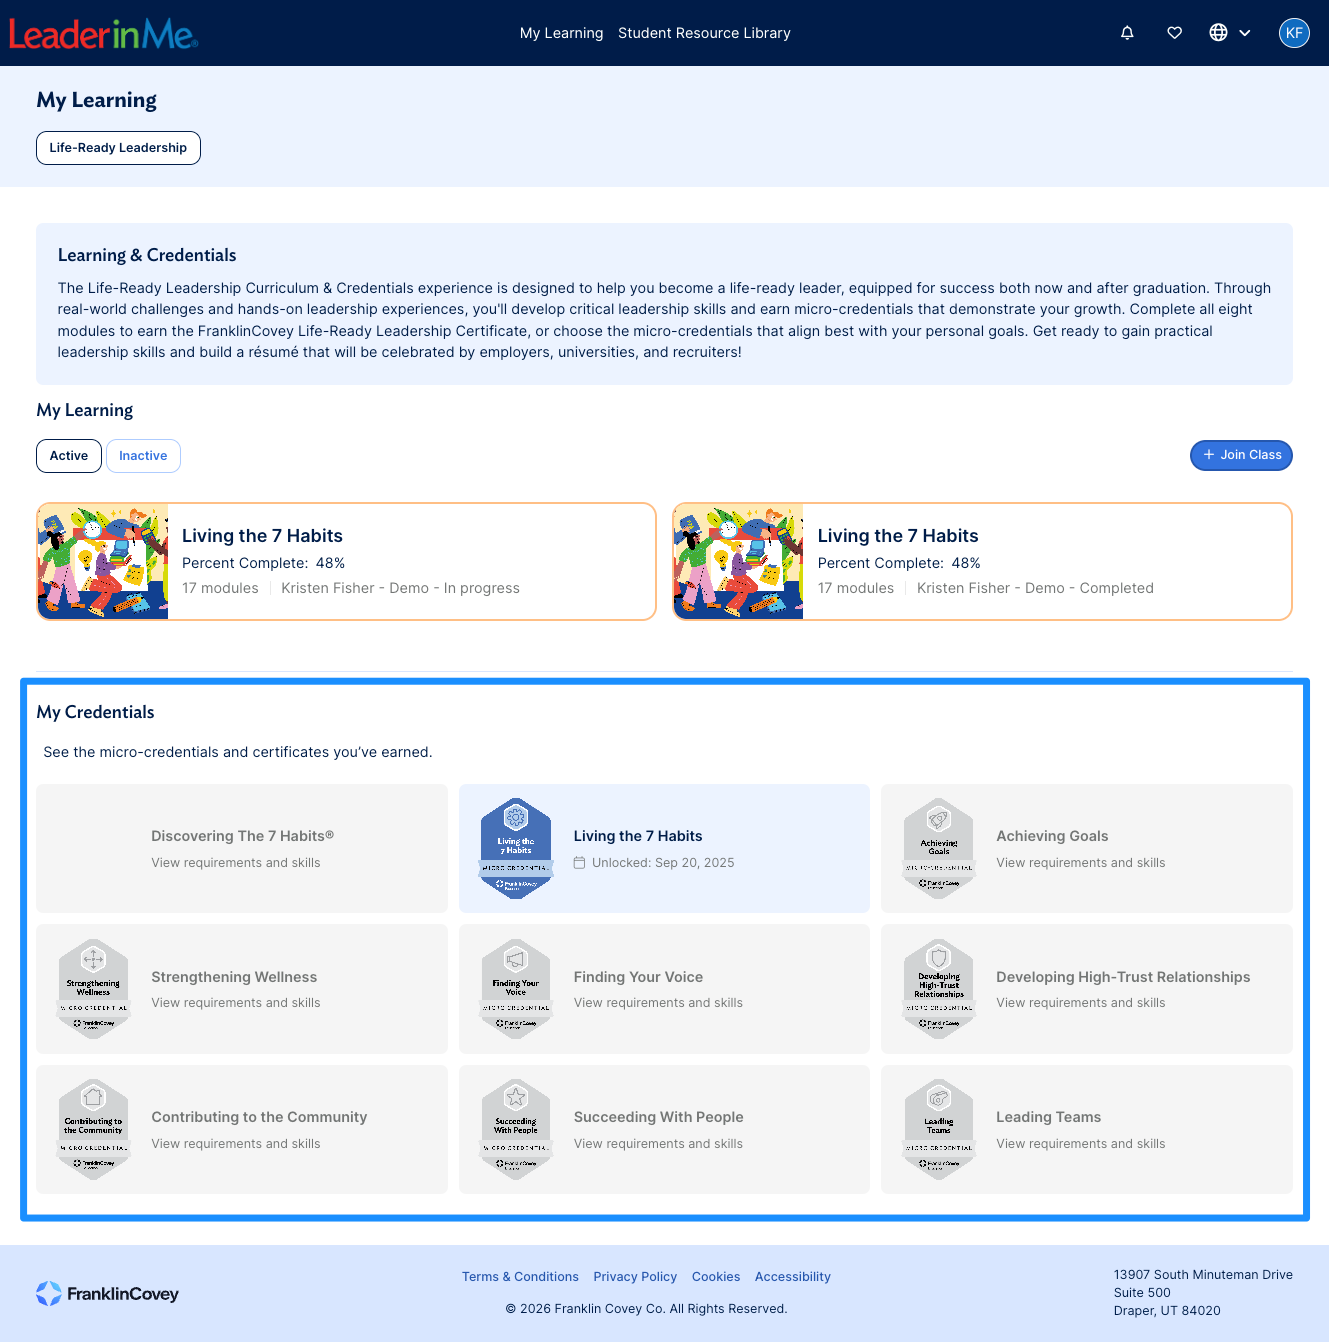View requirements for Strengthening Wellness
Screen dimensions: 1329x1342
[x=236, y=1003]
